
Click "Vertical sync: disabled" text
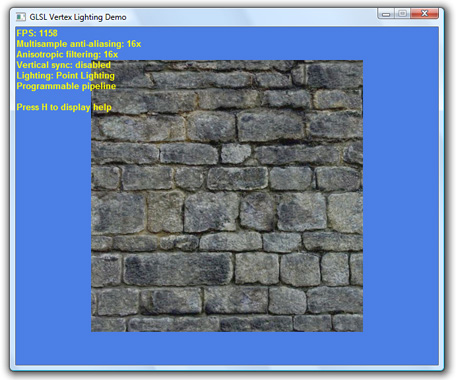coord(63,65)
